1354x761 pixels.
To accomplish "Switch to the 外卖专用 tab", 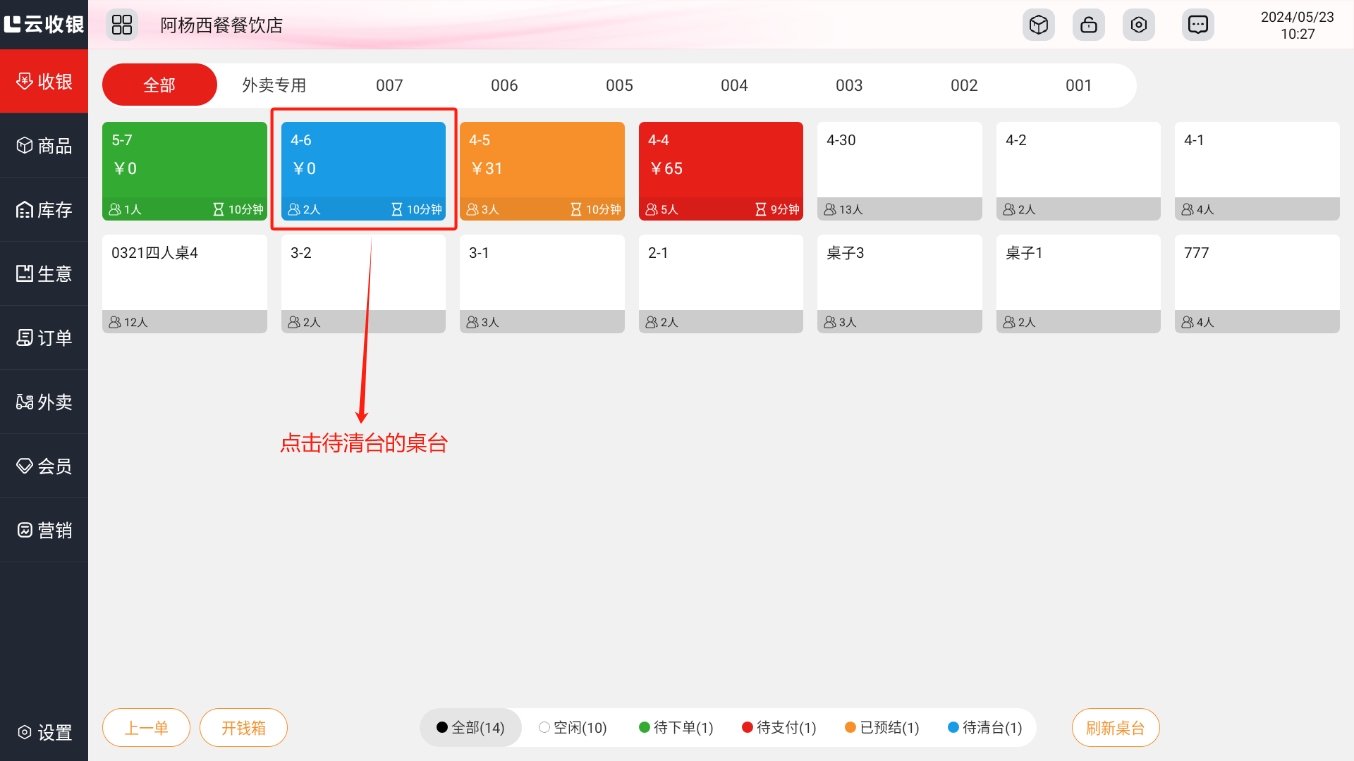I will tap(274, 86).
